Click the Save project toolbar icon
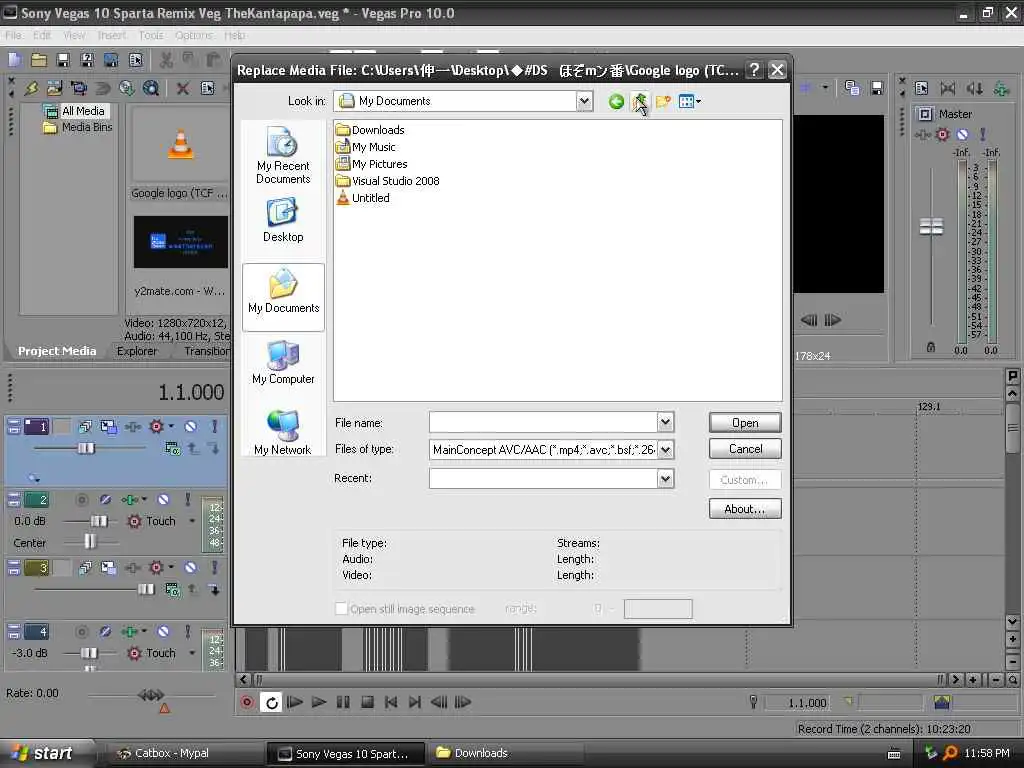This screenshot has height=768, width=1024. [63, 61]
